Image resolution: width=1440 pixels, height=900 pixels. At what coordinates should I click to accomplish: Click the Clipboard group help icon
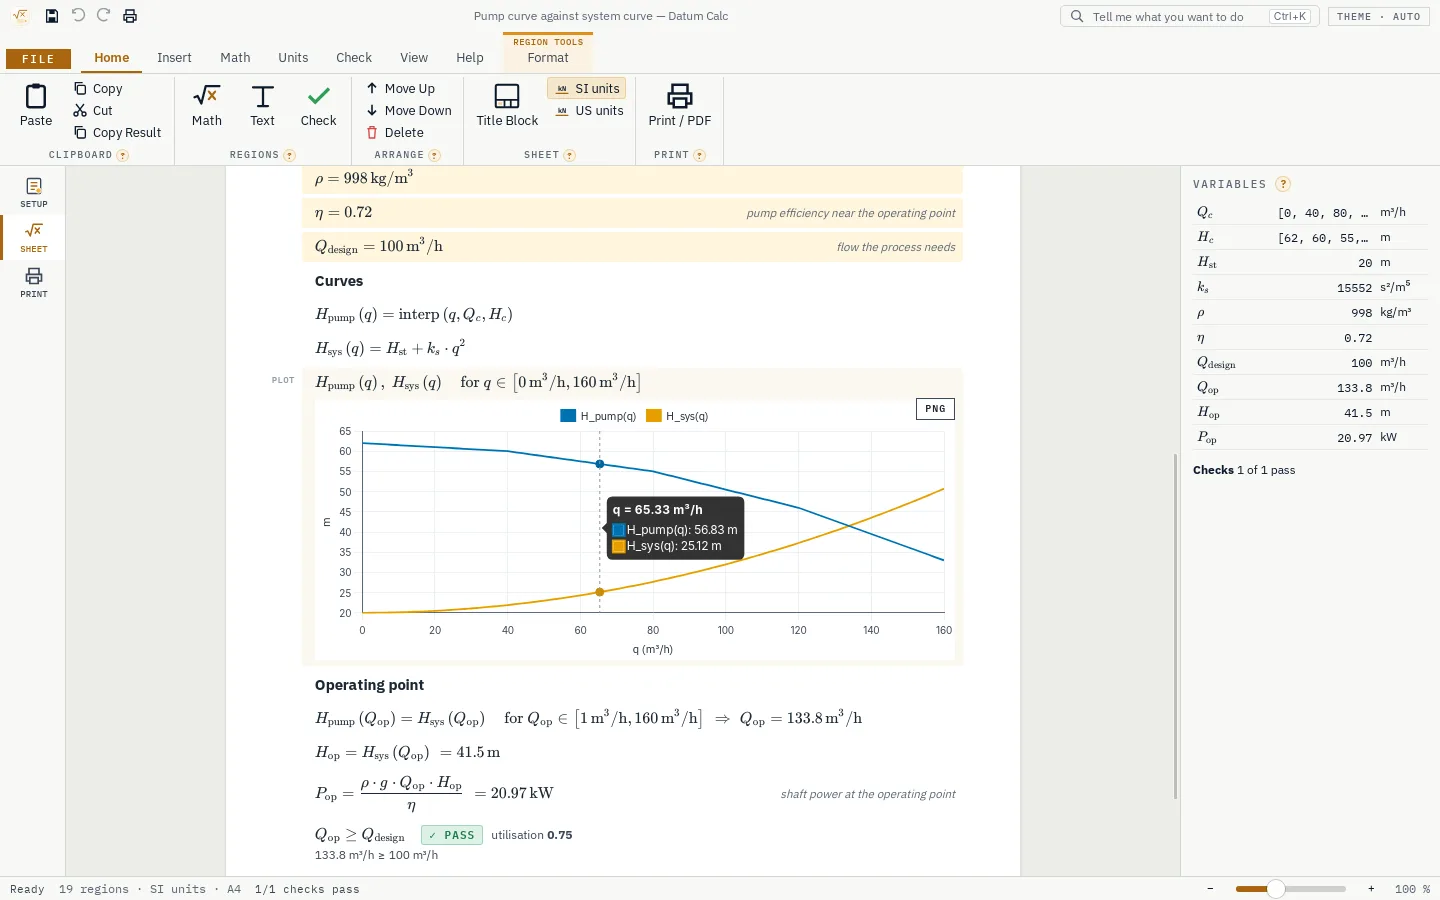(123, 155)
